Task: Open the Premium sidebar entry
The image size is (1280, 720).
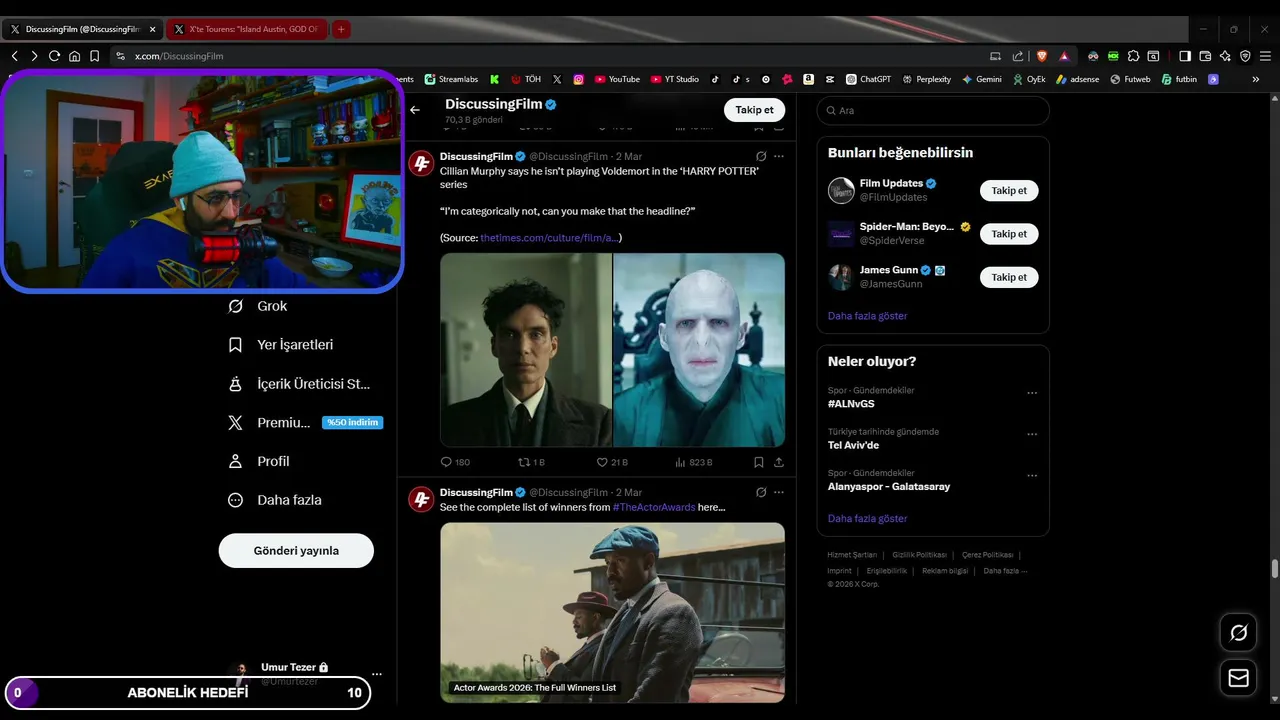Action: pos(305,423)
